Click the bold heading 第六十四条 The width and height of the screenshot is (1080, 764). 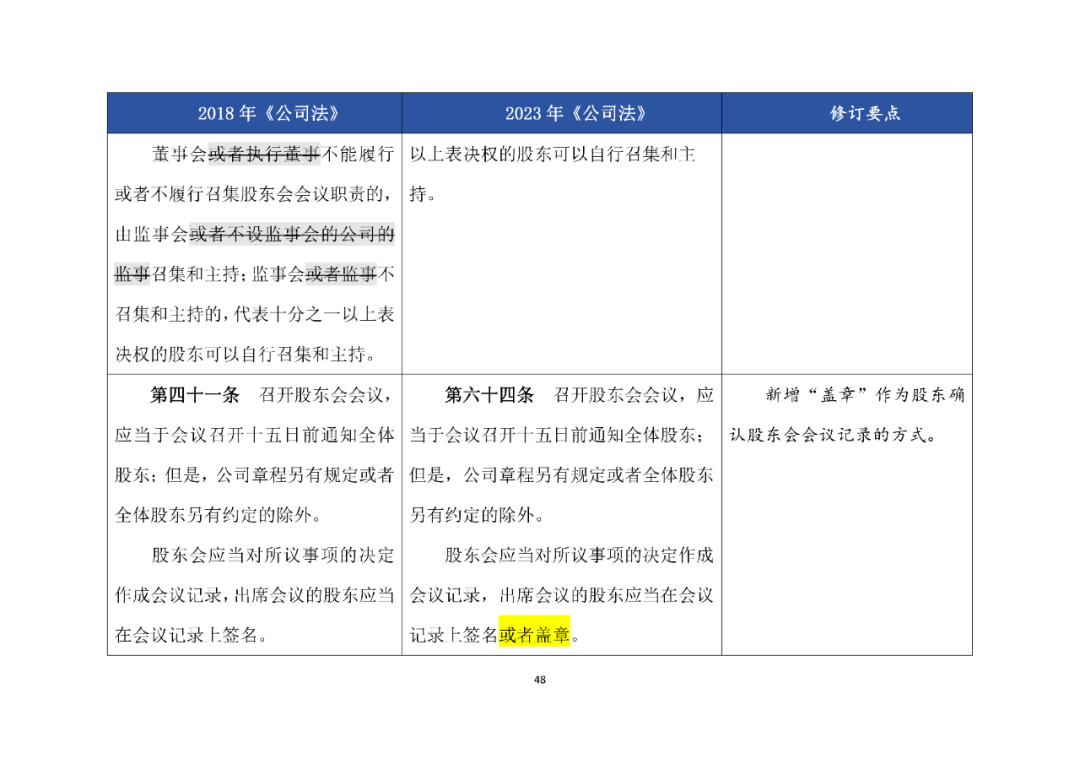tap(489, 395)
